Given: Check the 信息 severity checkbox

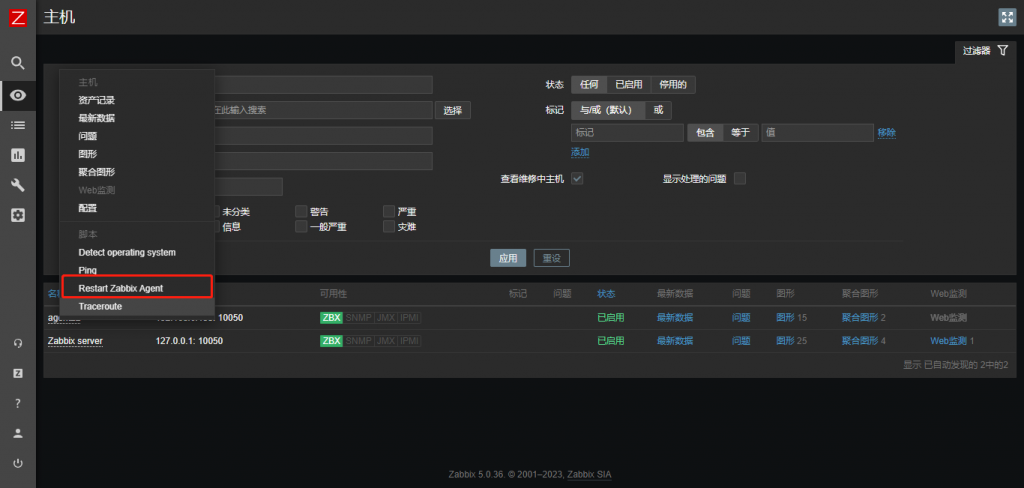Looking at the screenshot, I should 216,227.
